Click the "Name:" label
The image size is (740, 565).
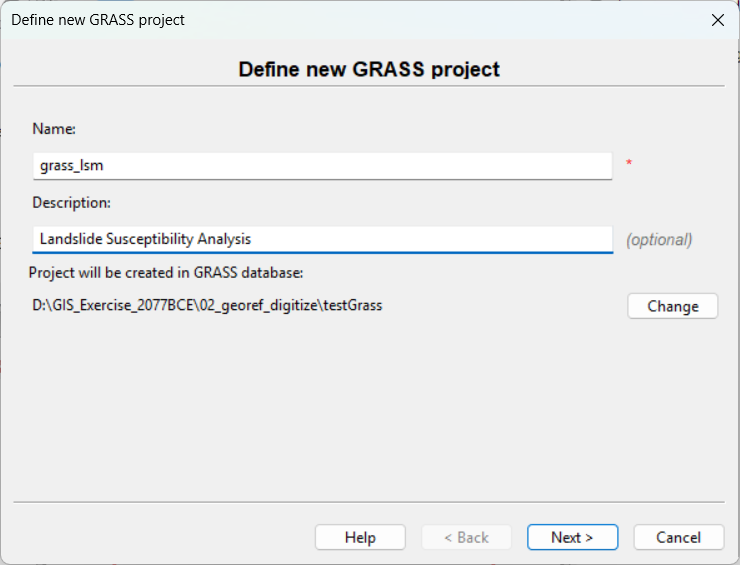tap(54, 129)
